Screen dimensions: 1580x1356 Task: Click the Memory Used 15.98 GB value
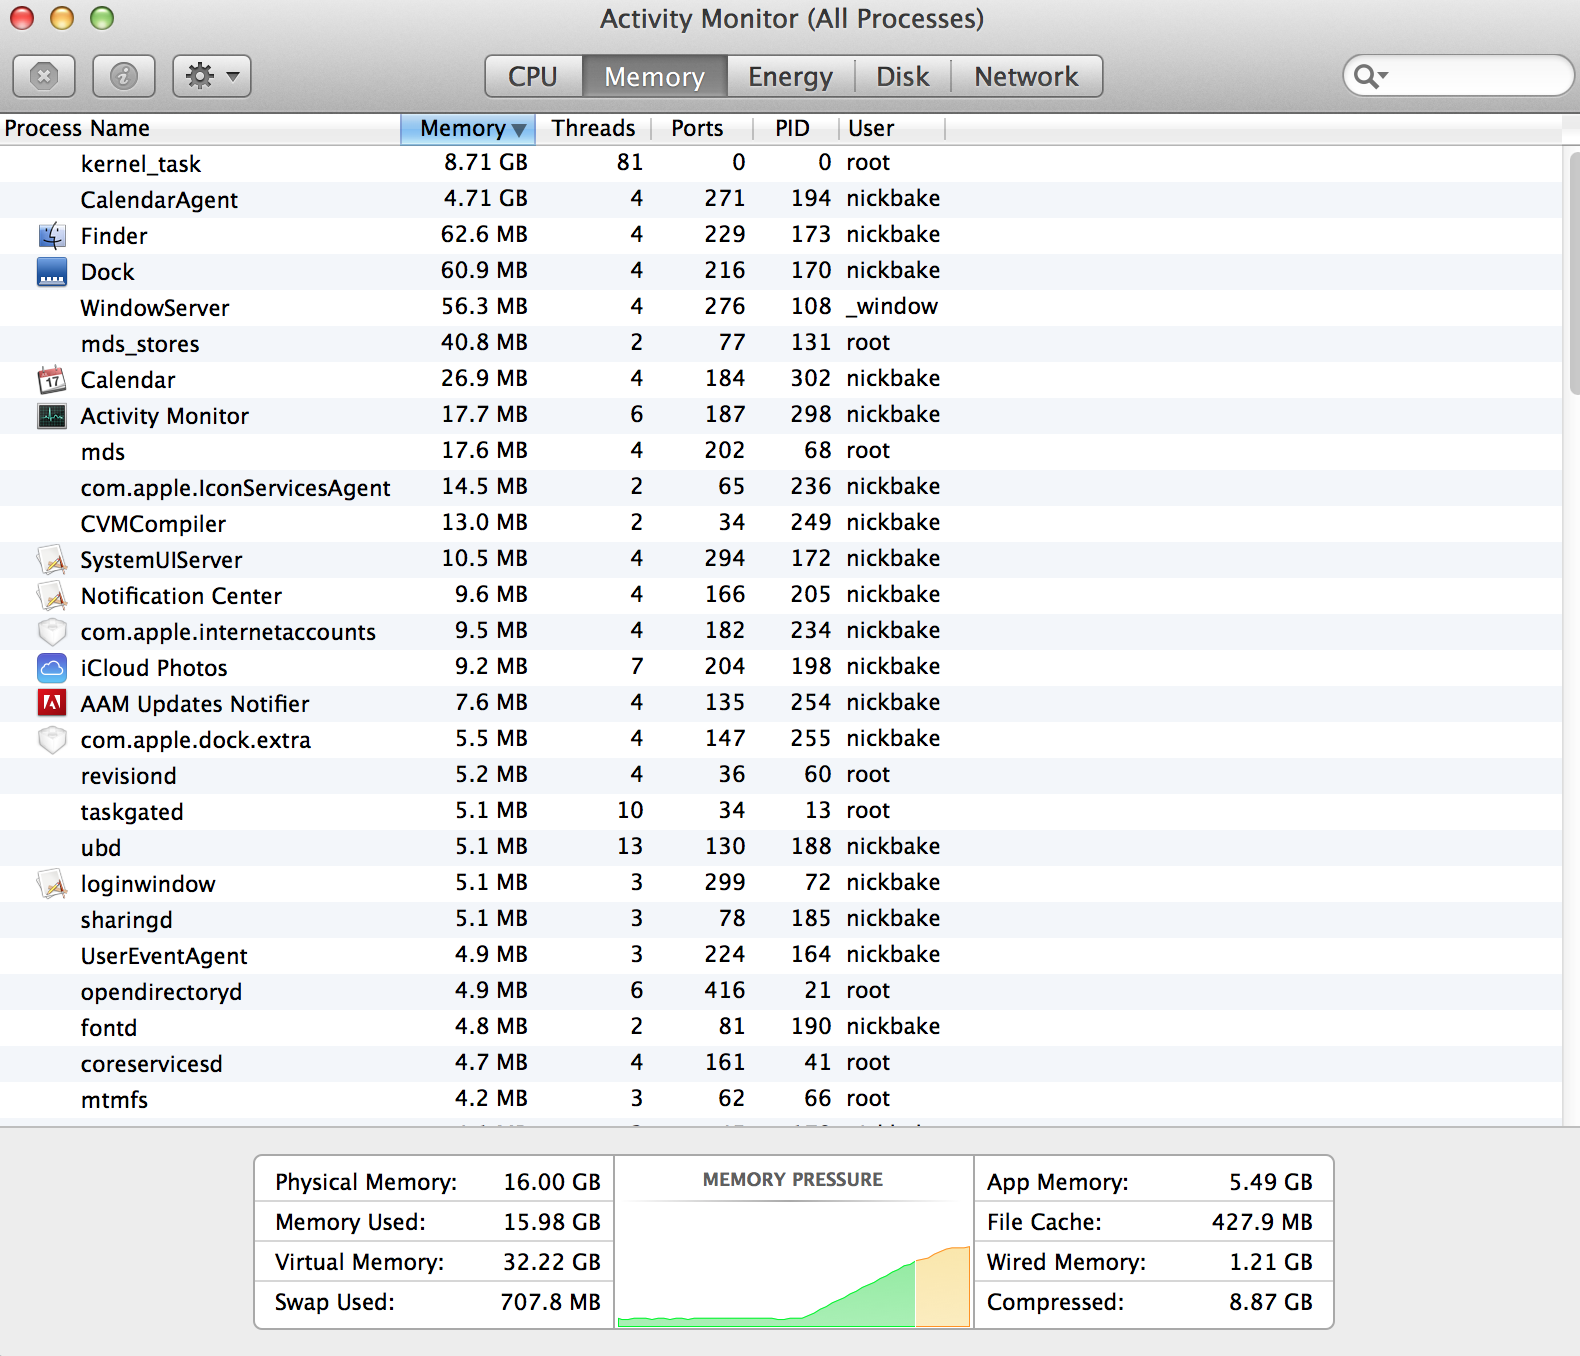click(552, 1222)
